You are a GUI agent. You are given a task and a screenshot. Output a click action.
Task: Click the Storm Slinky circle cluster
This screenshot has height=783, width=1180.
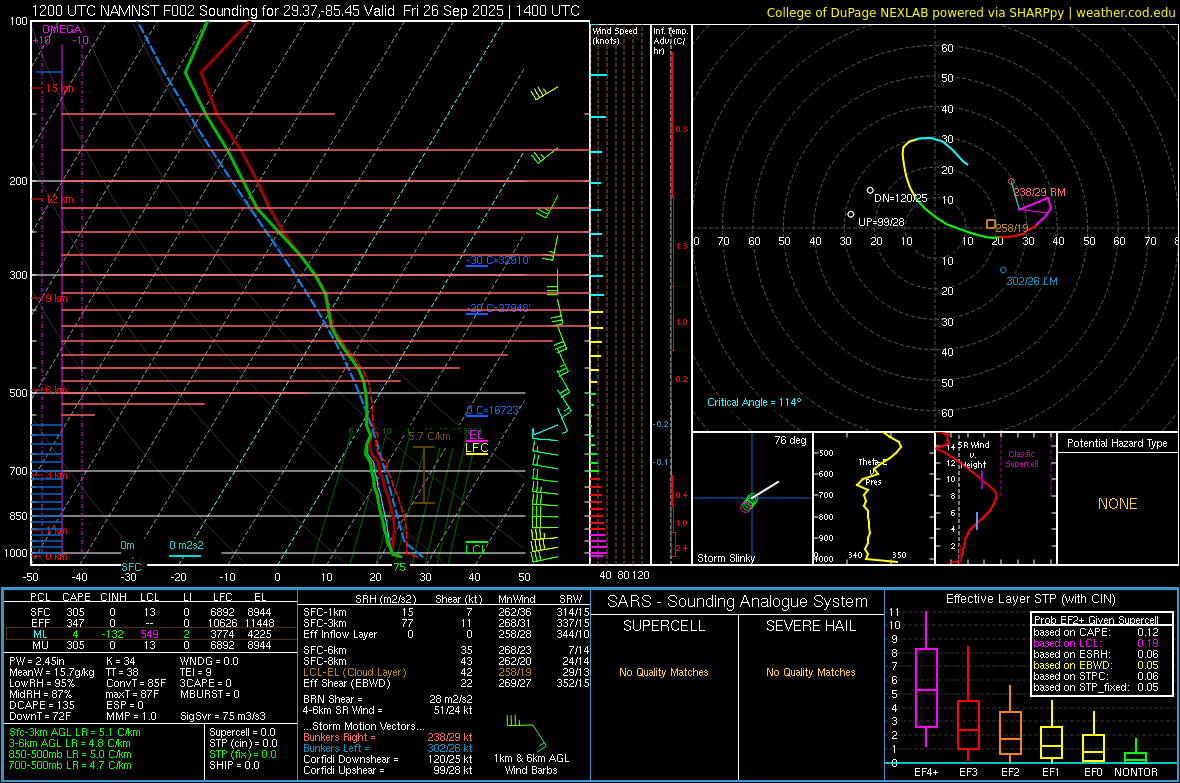pyautogui.click(x=749, y=503)
